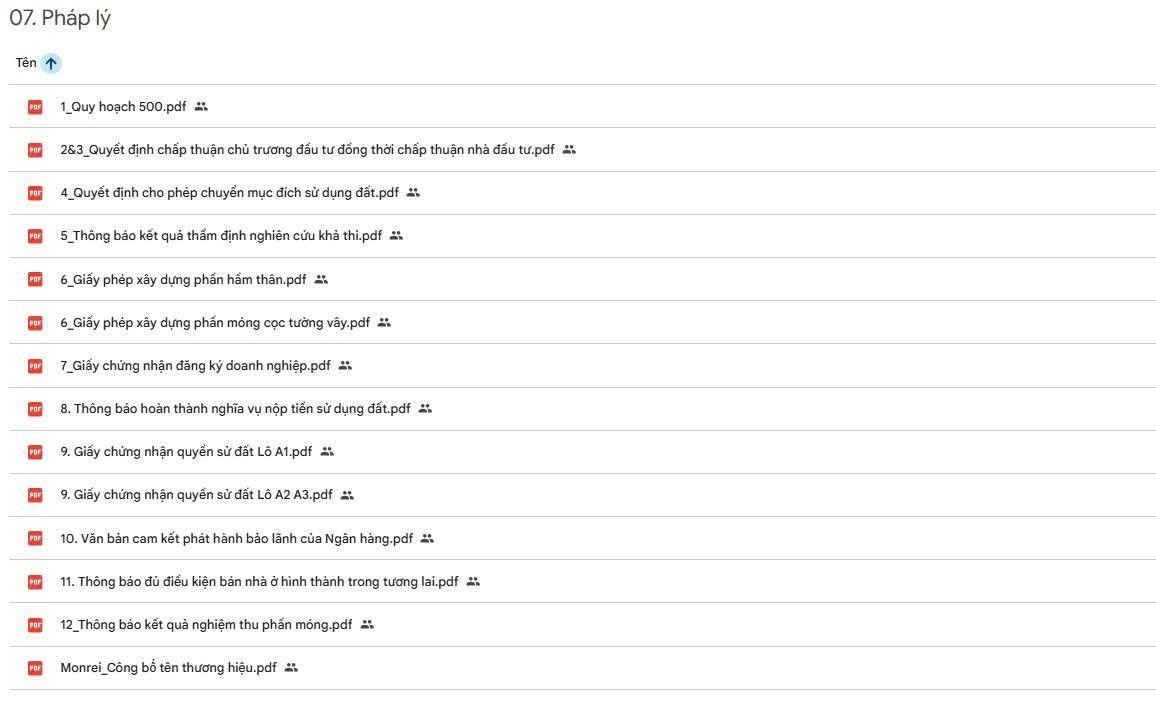The width and height of the screenshot is (1156, 708).
Task: Select the Monrei_Công bố tên thương hiệu.pdf row
Action: pyautogui.click(x=582, y=668)
